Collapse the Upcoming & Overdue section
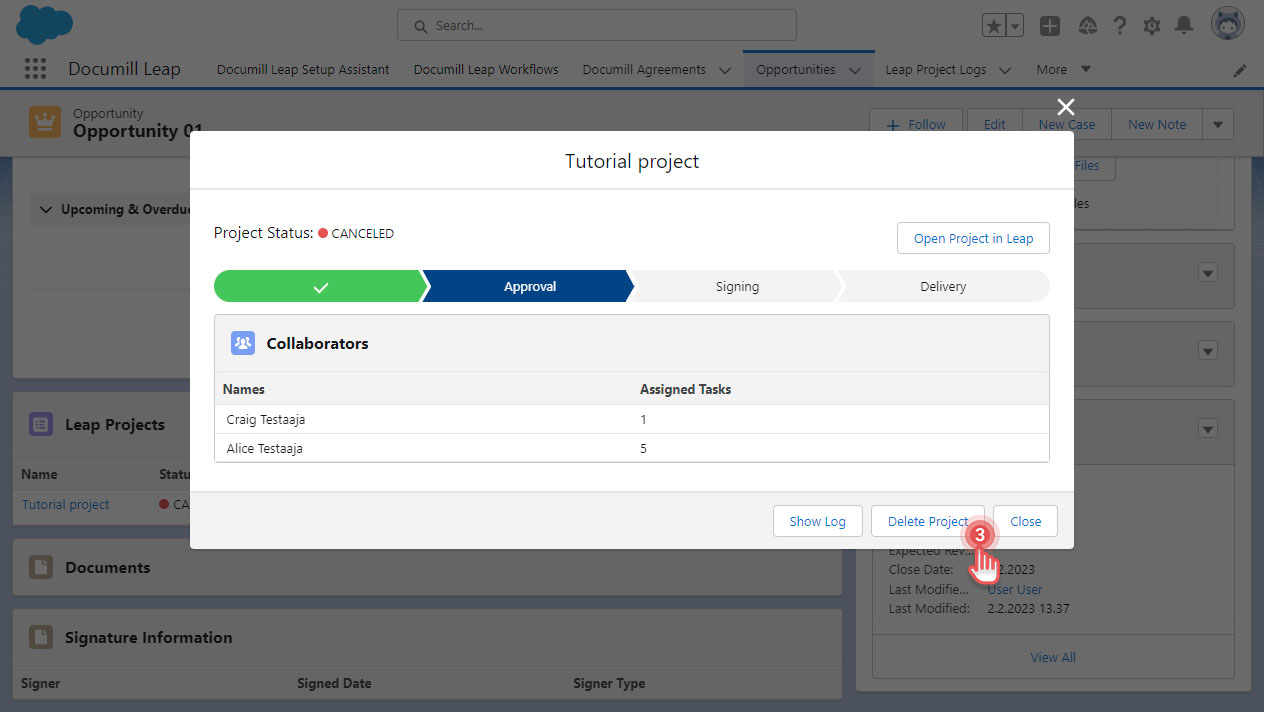The width and height of the screenshot is (1264, 712). tap(46, 209)
